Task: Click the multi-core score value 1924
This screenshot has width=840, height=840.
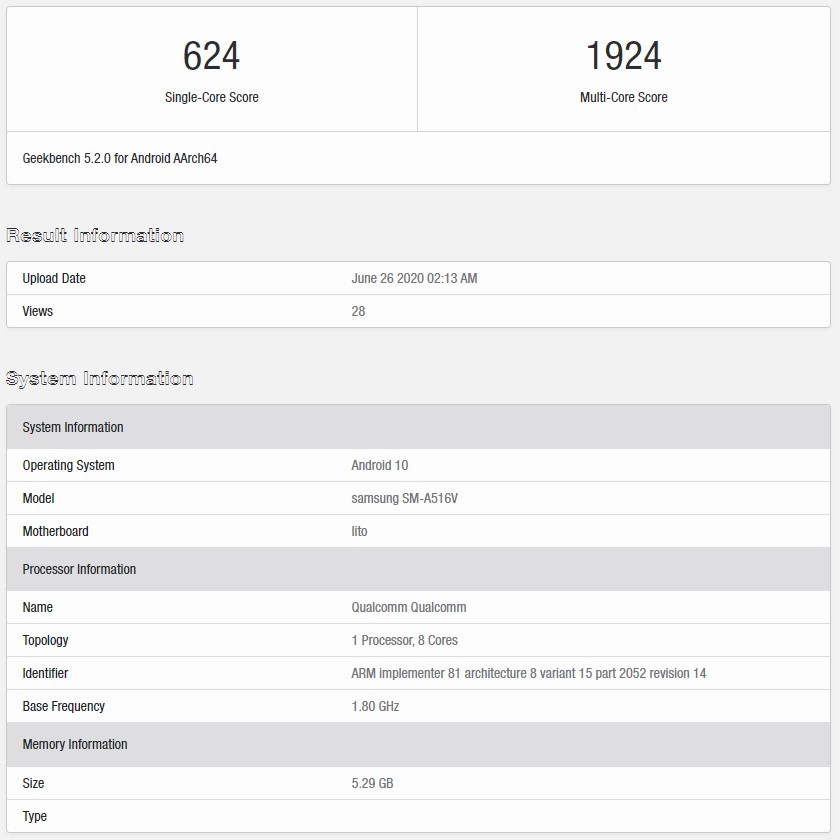Action: pos(623,56)
